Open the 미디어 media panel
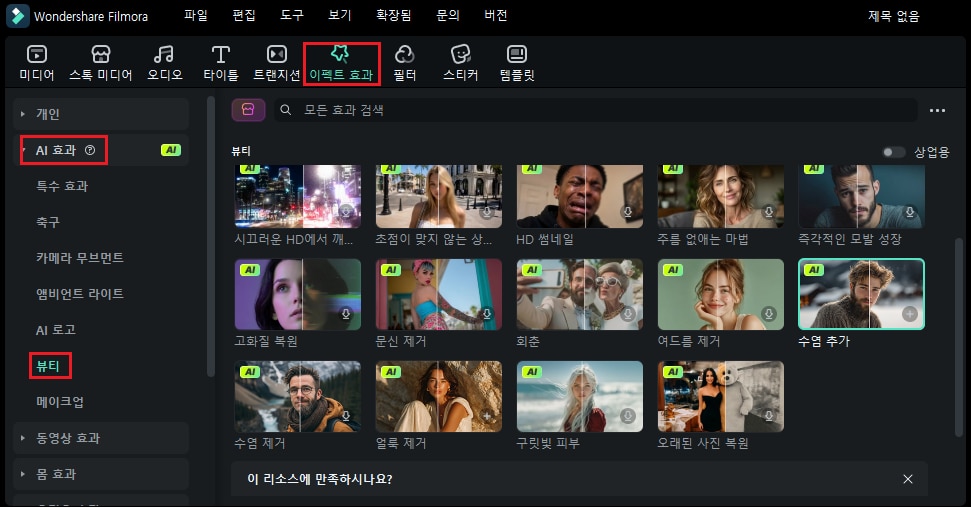The image size is (971, 507). (x=37, y=63)
